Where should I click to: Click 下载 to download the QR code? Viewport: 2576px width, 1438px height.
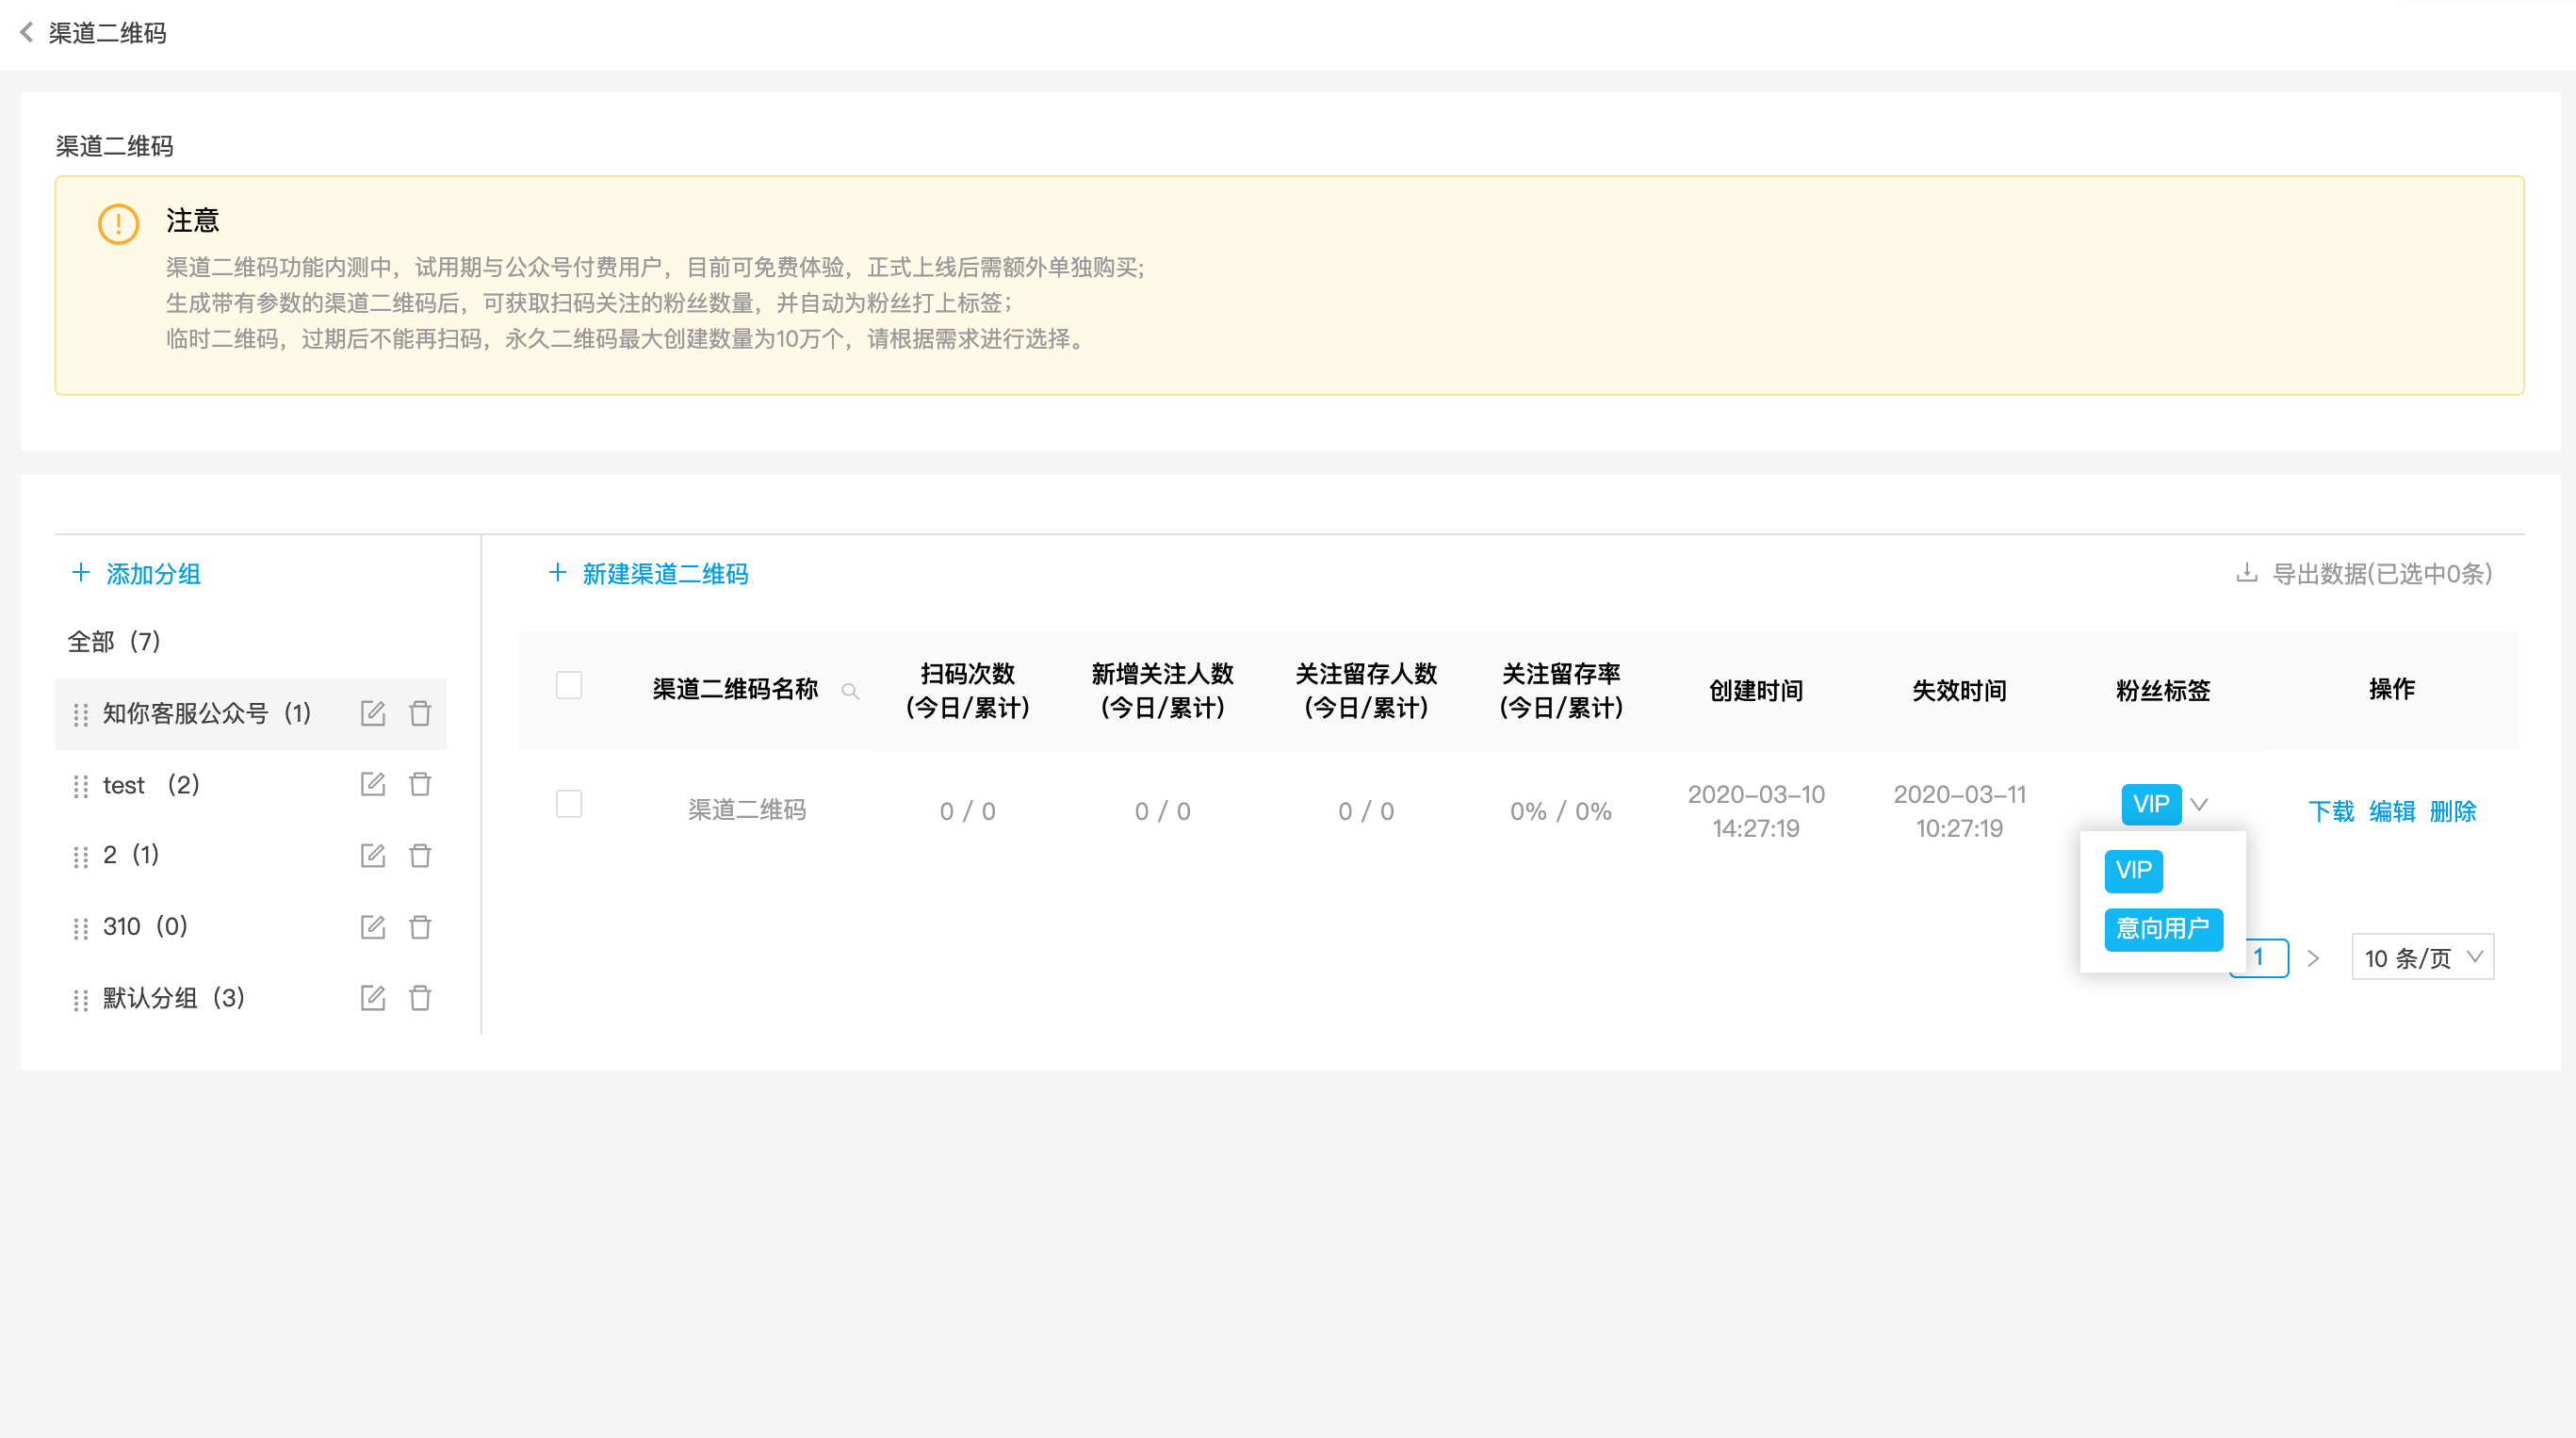[x=2331, y=811]
